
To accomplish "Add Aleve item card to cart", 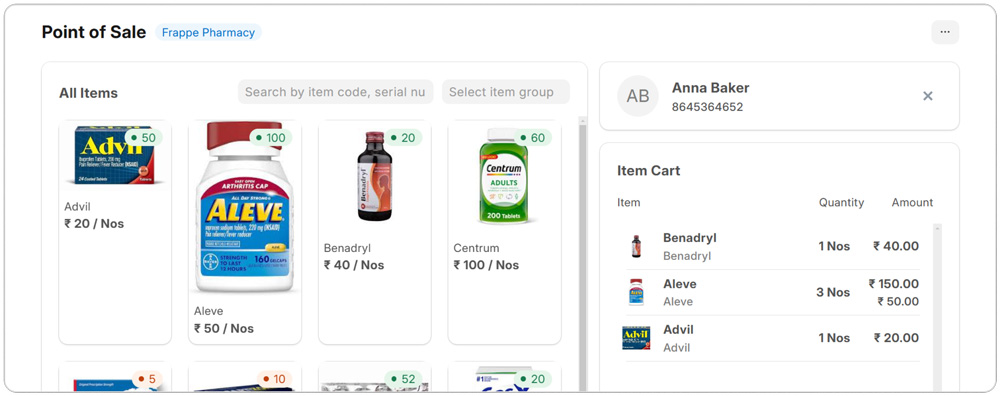I will pyautogui.click(x=245, y=232).
